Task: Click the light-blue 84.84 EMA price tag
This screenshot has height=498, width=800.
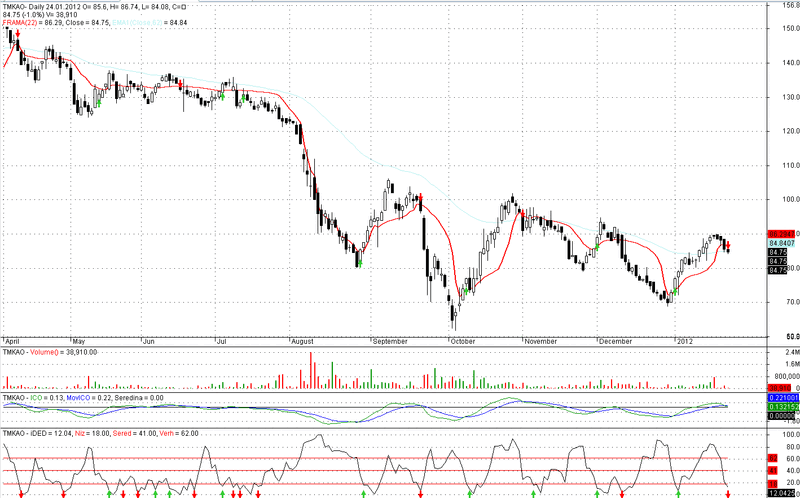Action: (x=783, y=243)
